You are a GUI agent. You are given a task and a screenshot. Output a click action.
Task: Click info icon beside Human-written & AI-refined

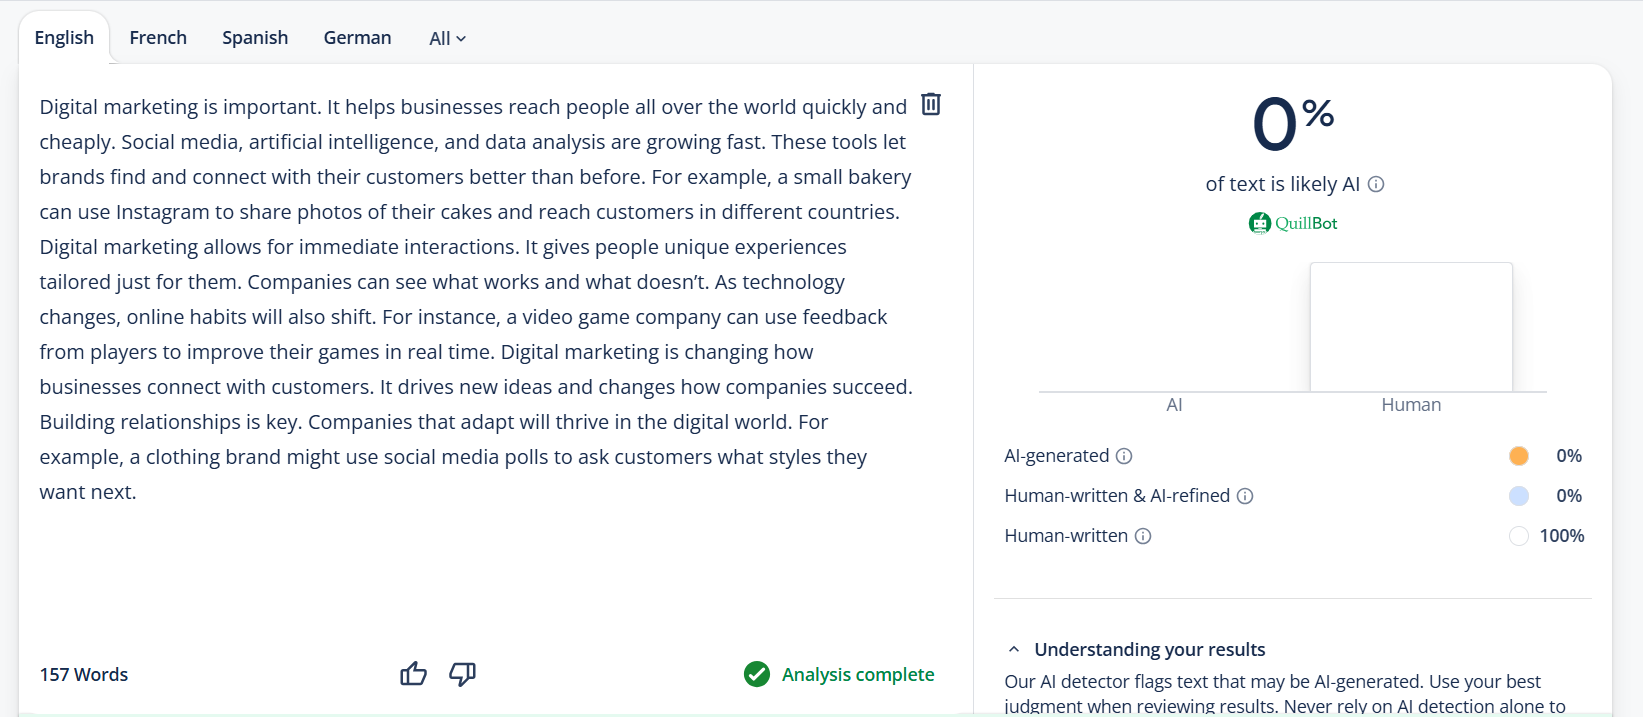coord(1245,496)
